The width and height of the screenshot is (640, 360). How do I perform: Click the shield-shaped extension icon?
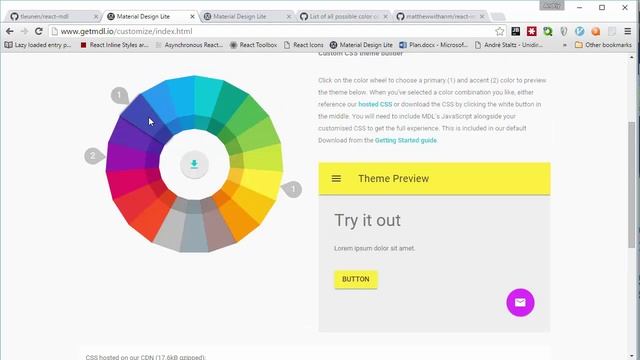[x=564, y=31]
